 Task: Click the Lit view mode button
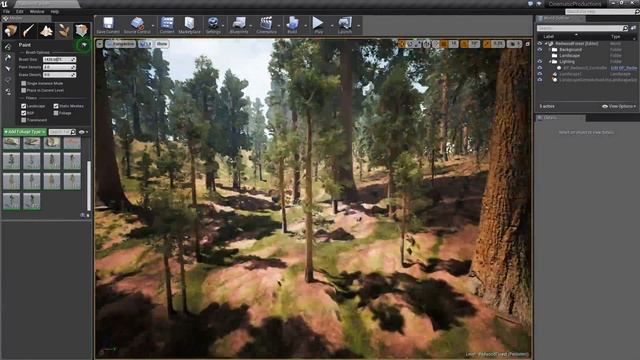[x=145, y=44]
